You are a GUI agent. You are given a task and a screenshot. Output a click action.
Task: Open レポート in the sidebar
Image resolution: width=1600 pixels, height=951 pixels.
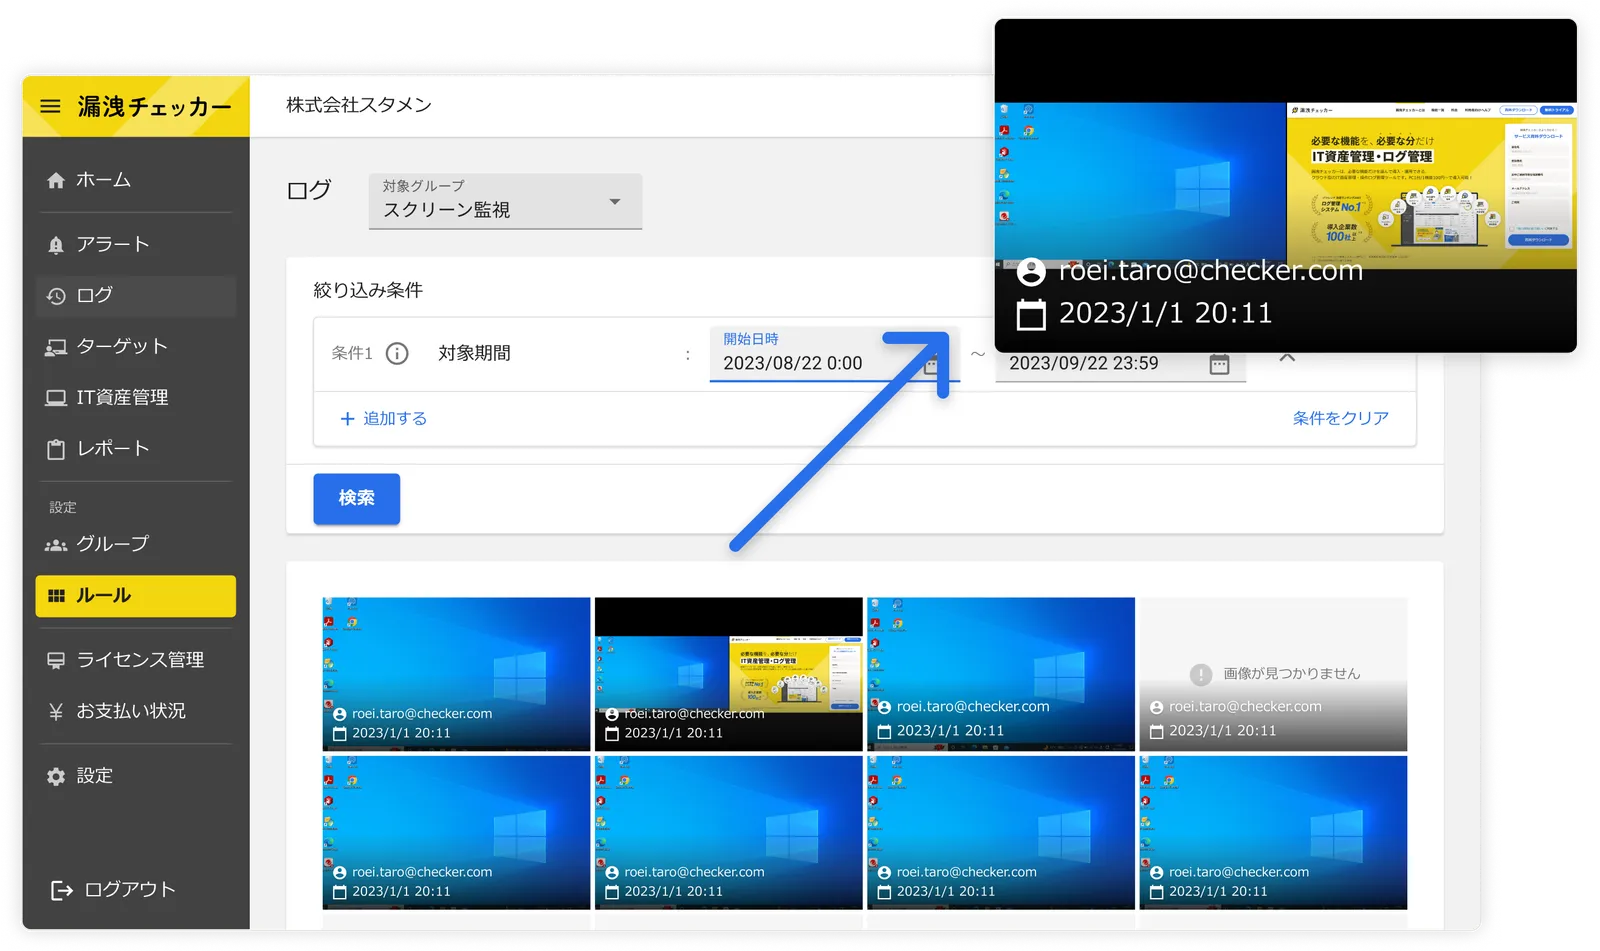coord(136,449)
